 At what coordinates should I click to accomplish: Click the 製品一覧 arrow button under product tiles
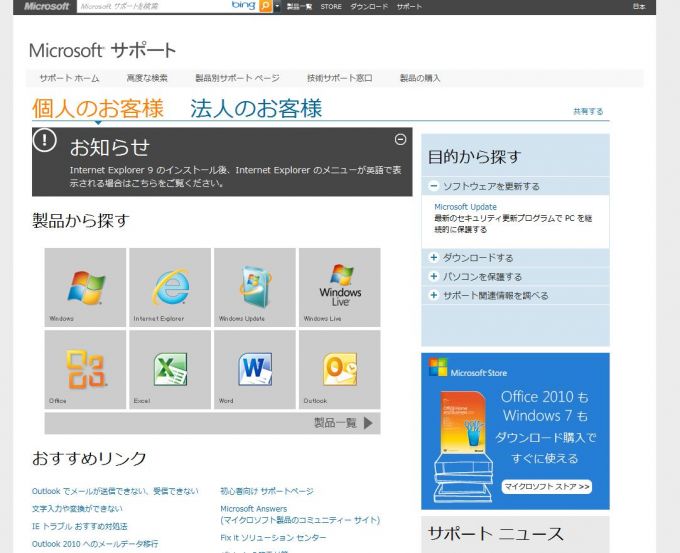(x=212, y=423)
